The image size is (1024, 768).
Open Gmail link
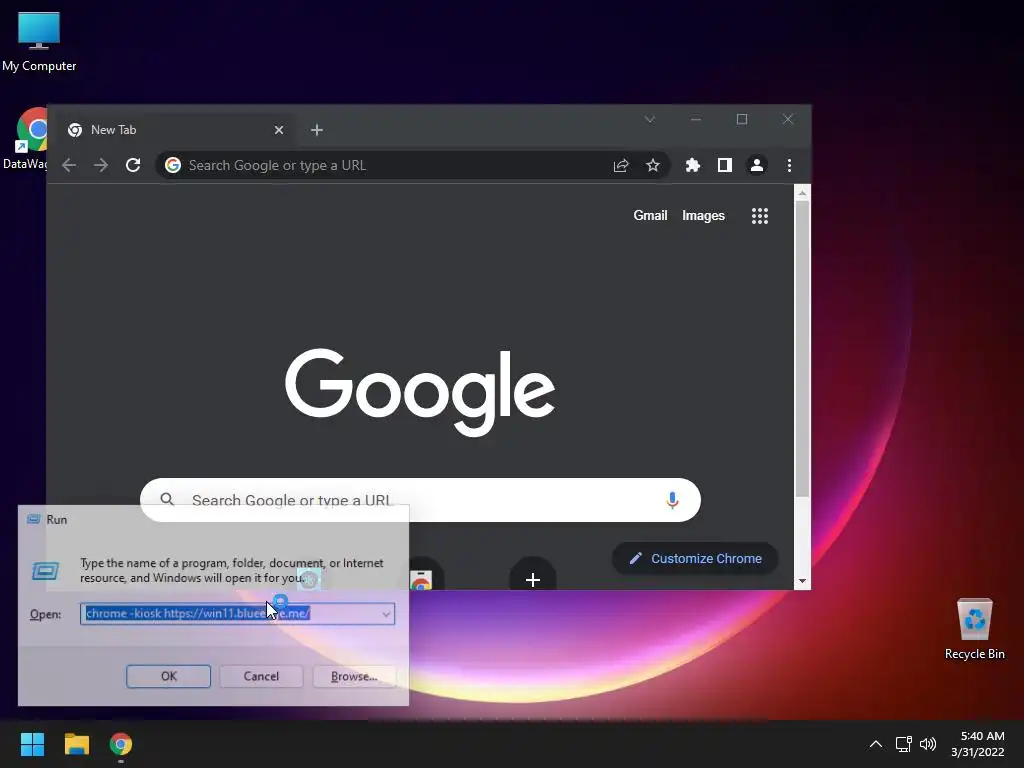(x=650, y=216)
